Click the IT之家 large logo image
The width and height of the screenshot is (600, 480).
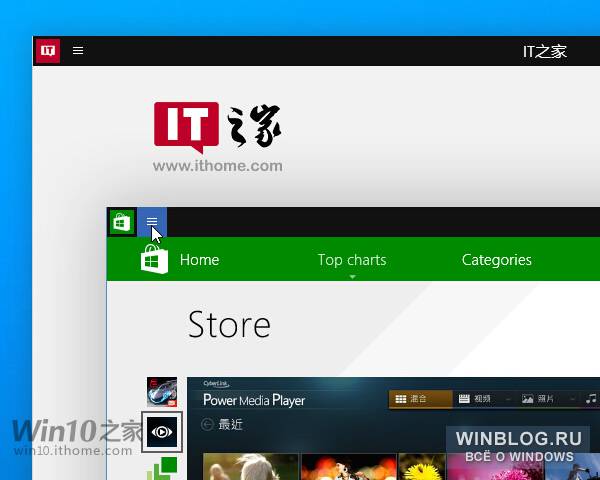click(217, 128)
